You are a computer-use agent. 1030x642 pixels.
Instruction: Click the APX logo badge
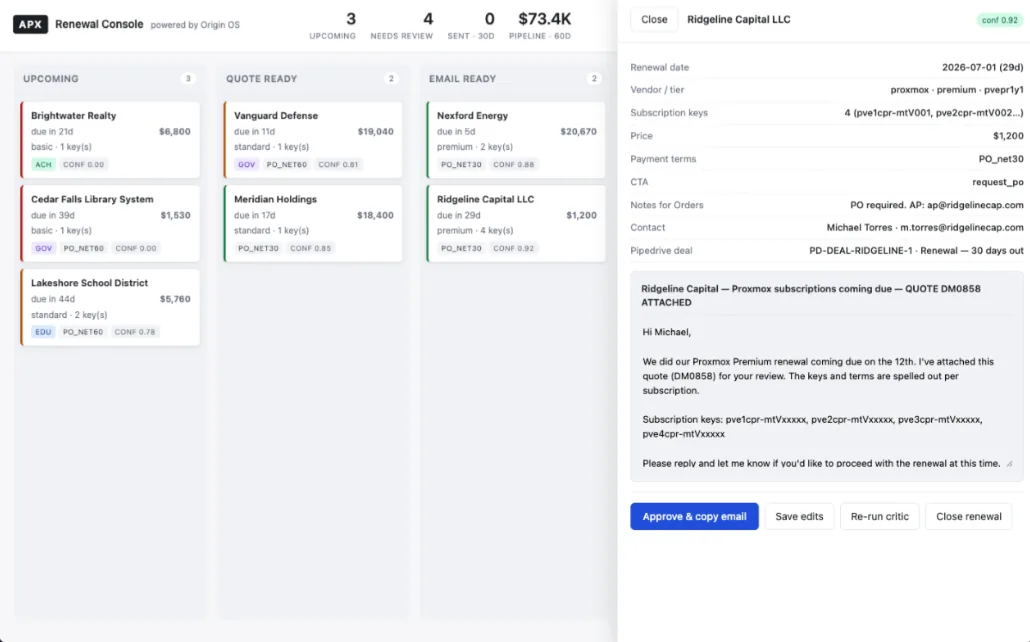(30, 24)
